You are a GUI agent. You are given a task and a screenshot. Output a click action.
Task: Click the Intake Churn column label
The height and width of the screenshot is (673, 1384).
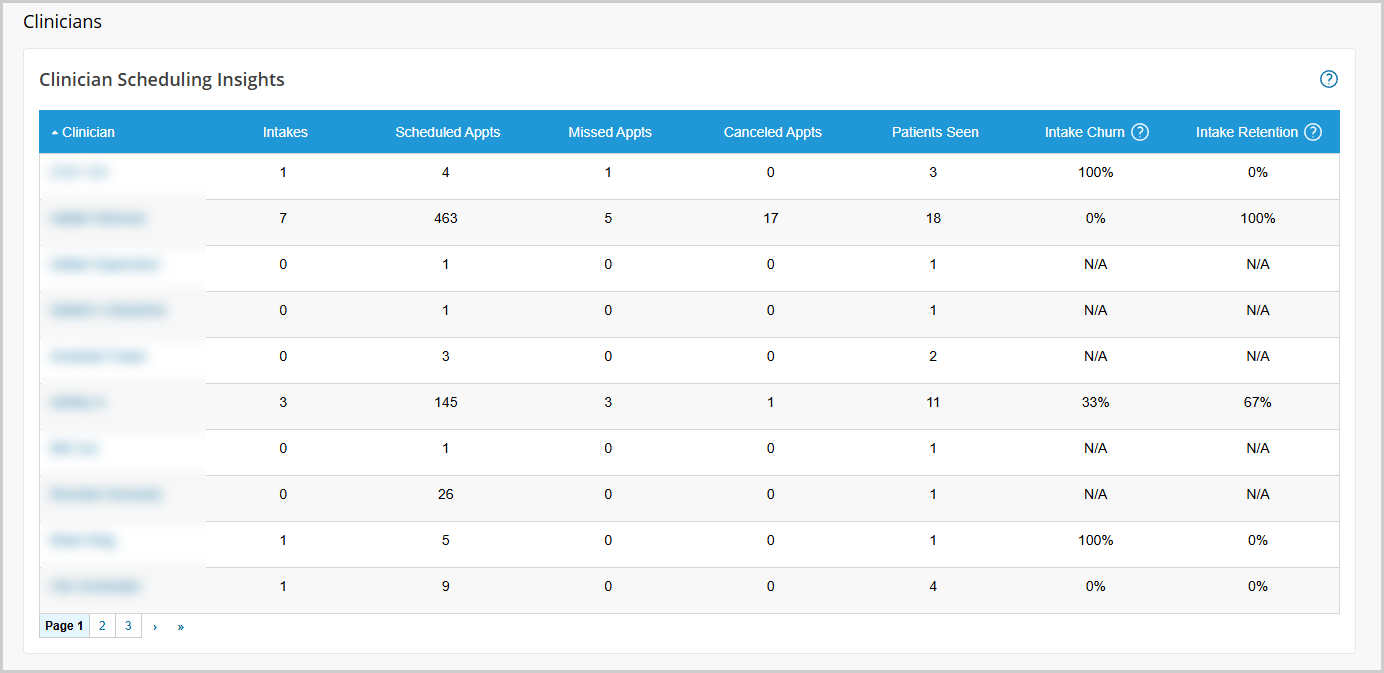1084,132
